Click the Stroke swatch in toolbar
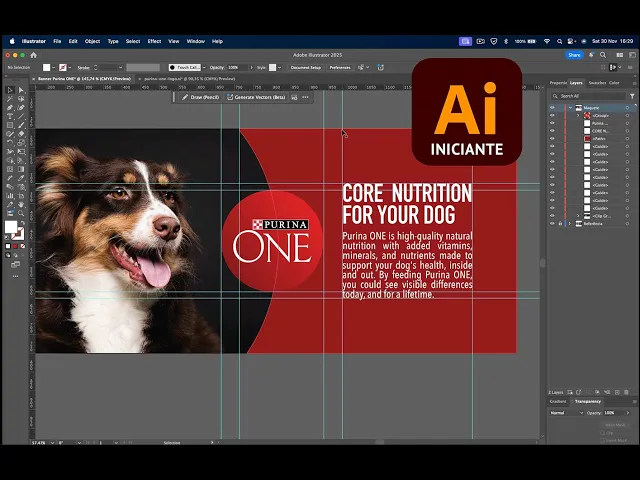 (x=18, y=234)
